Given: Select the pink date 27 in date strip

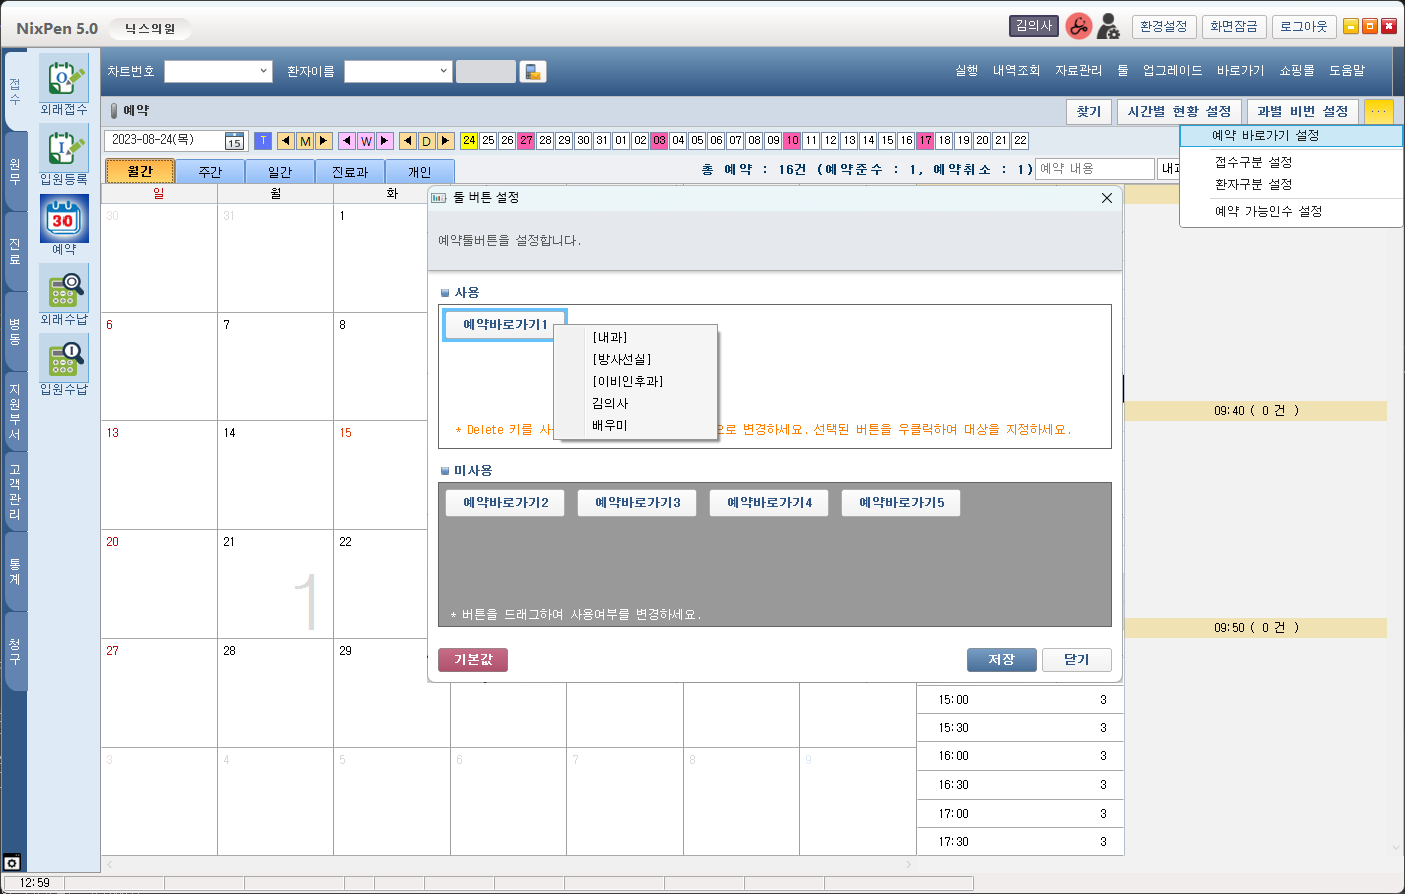Looking at the screenshot, I should pyautogui.click(x=526, y=141).
